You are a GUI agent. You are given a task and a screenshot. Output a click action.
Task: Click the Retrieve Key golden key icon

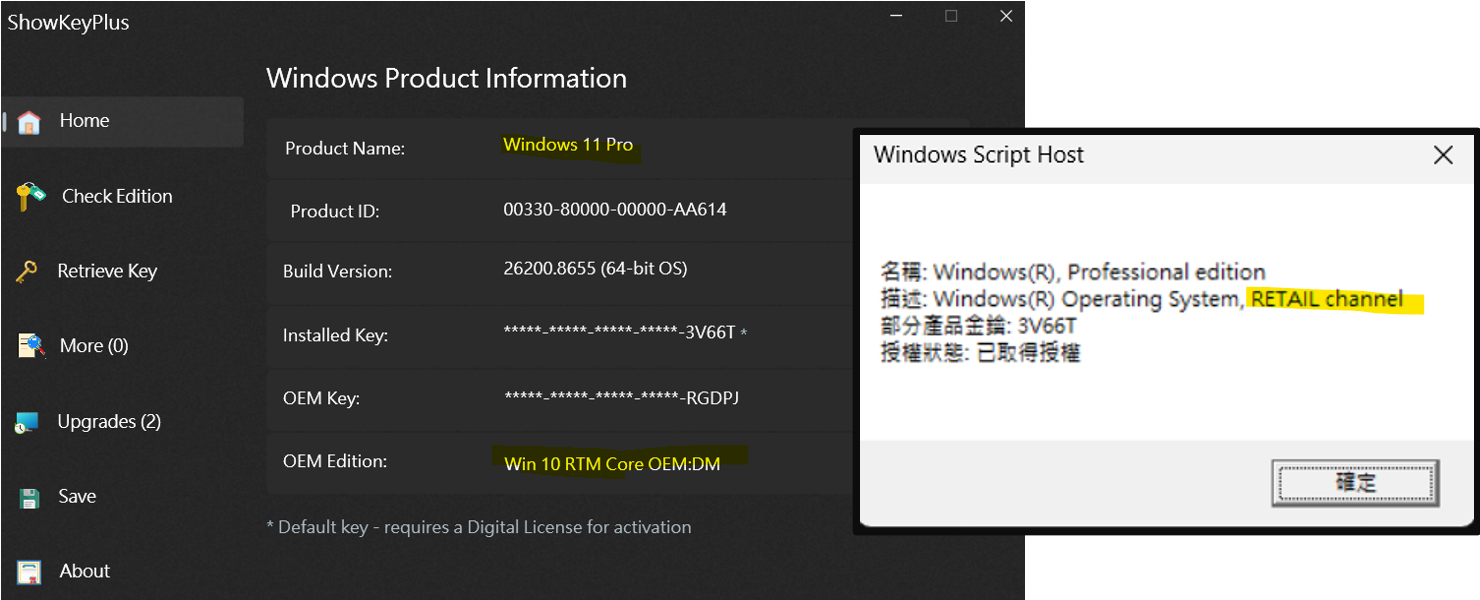[x=27, y=272]
